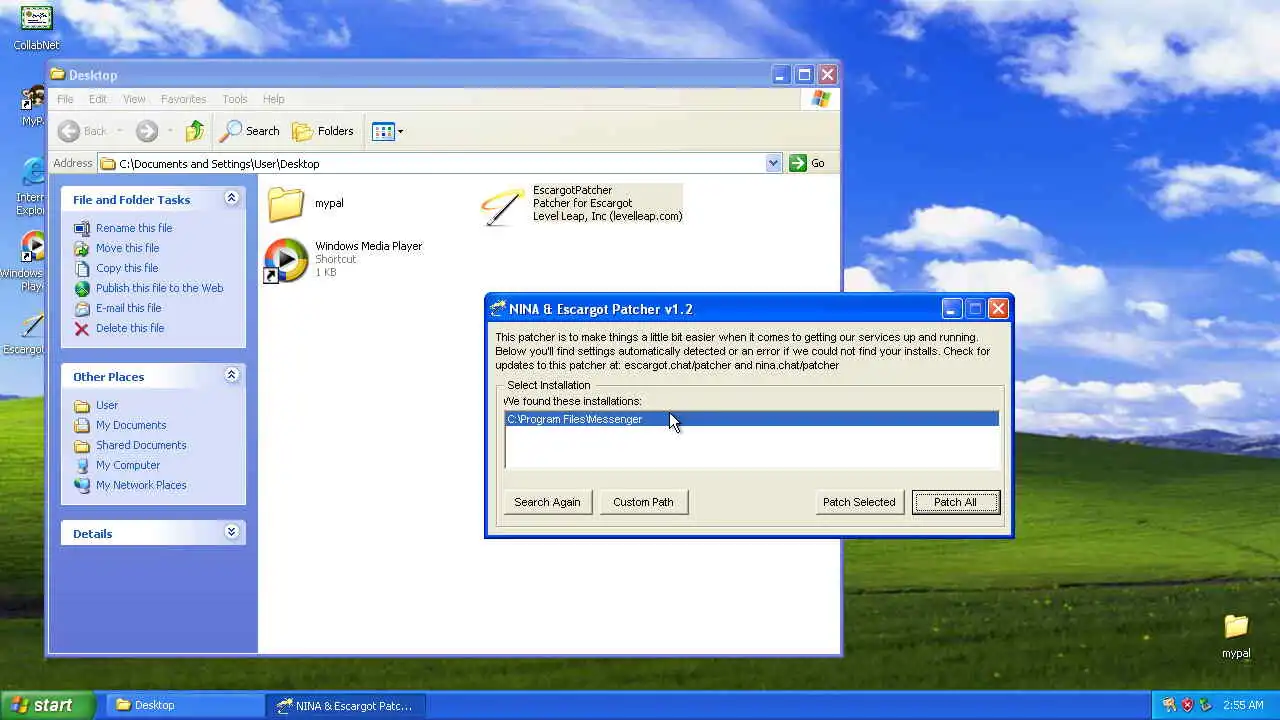Viewport: 1280px width, 720px height.
Task: Open the CollabNet desktop icon
Action: pyautogui.click(x=36, y=27)
